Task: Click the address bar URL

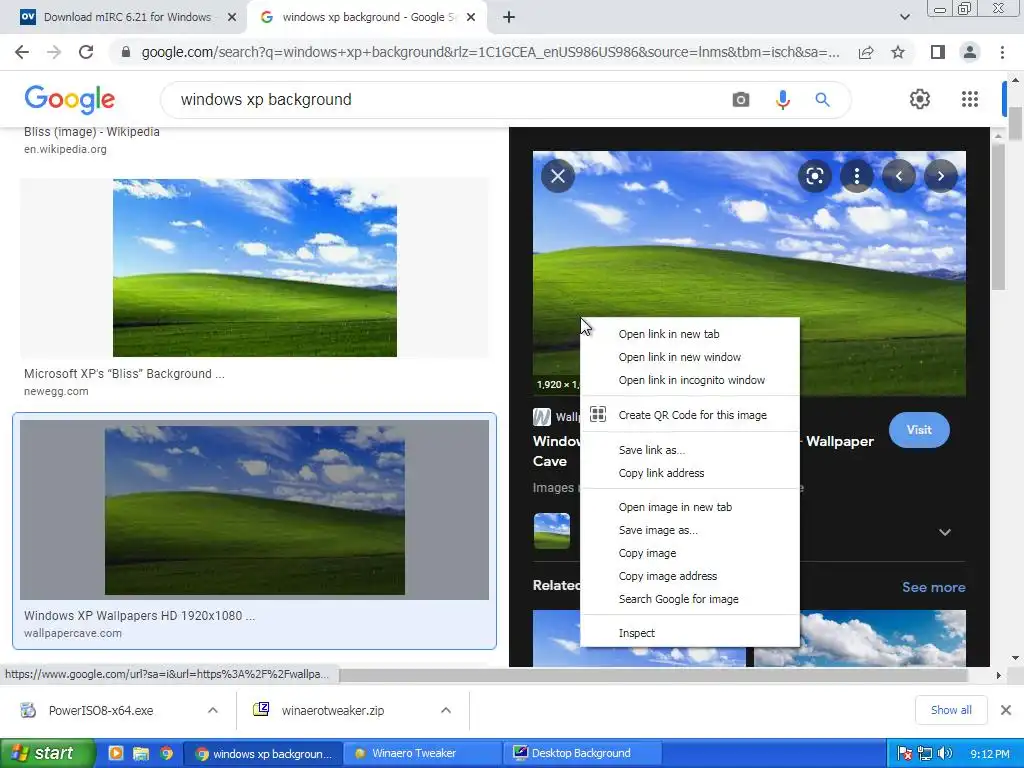Action: (x=491, y=52)
